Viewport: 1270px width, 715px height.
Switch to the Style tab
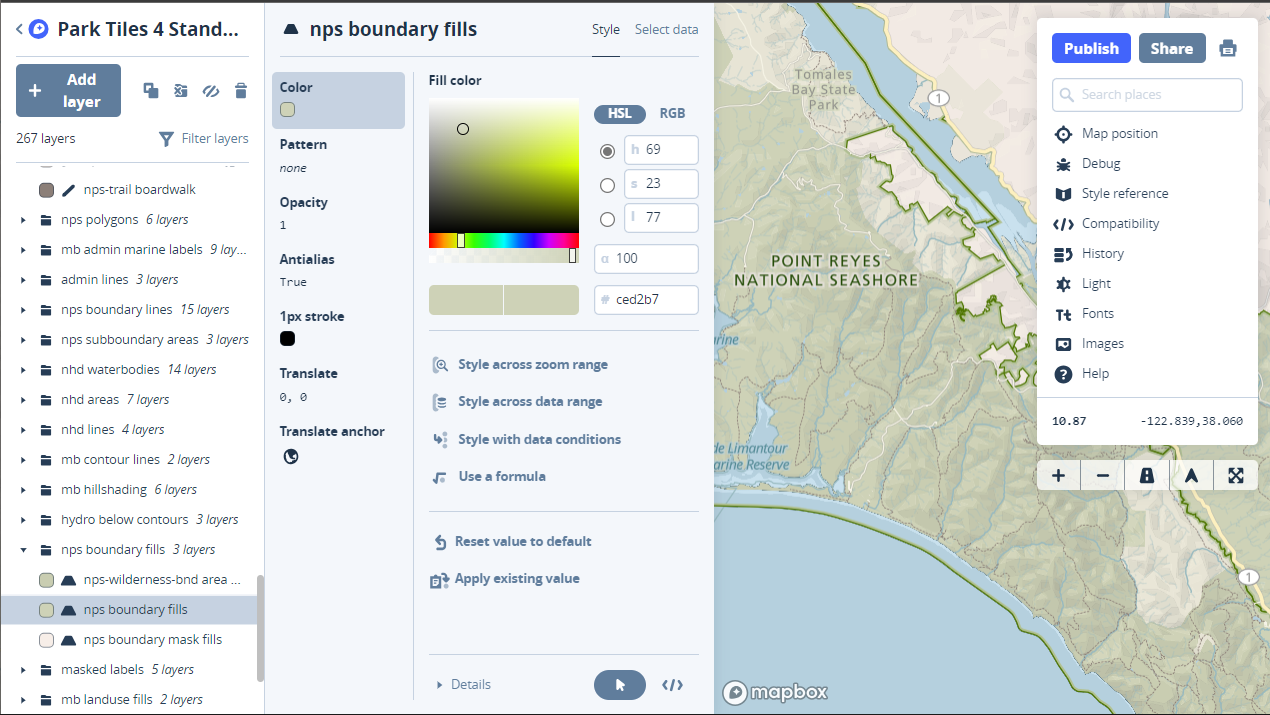click(606, 30)
